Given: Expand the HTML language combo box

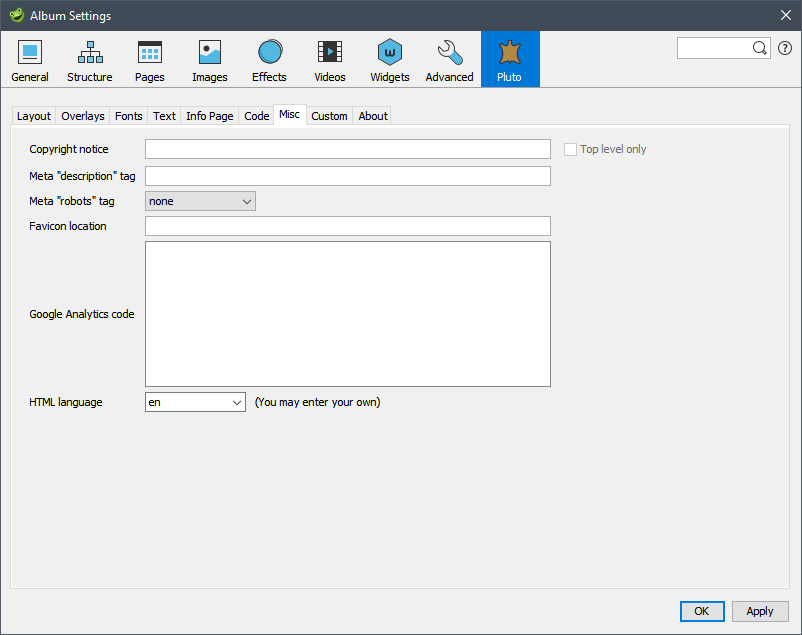Looking at the screenshot, I should point(236,402).
